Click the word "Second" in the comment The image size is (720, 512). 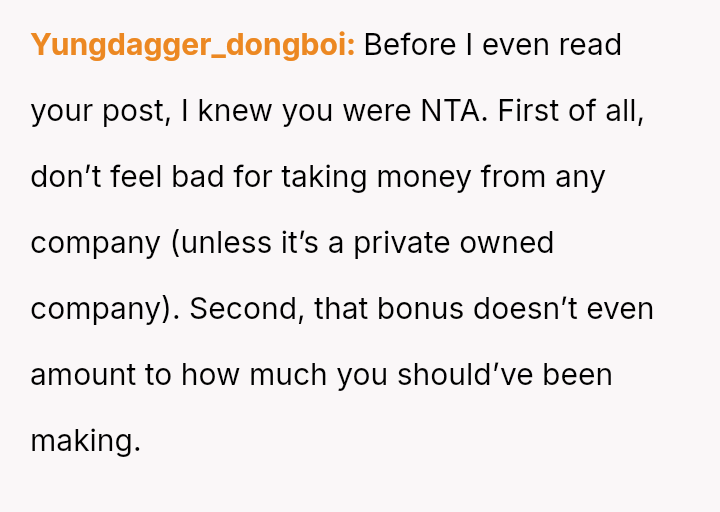click(246, 309)
